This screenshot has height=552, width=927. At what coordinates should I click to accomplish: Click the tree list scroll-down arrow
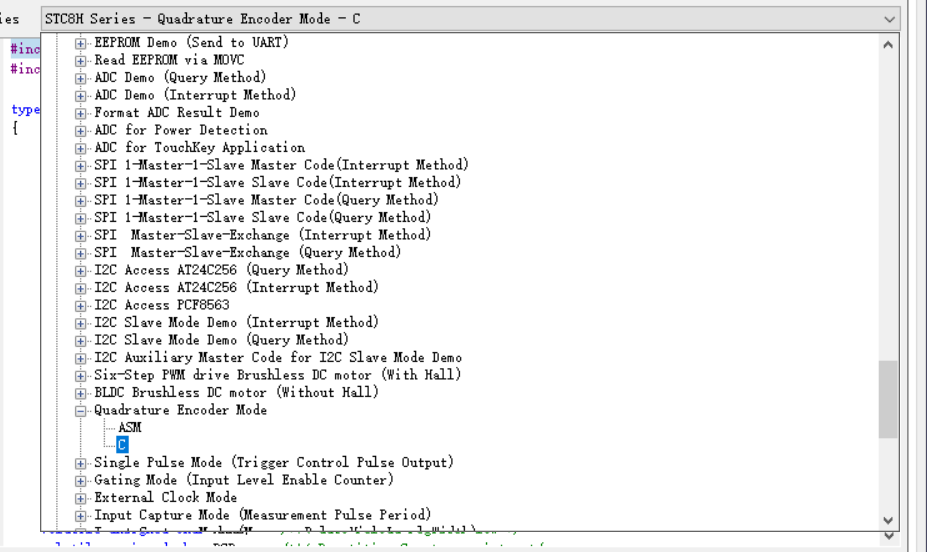[x=888, y=521]
